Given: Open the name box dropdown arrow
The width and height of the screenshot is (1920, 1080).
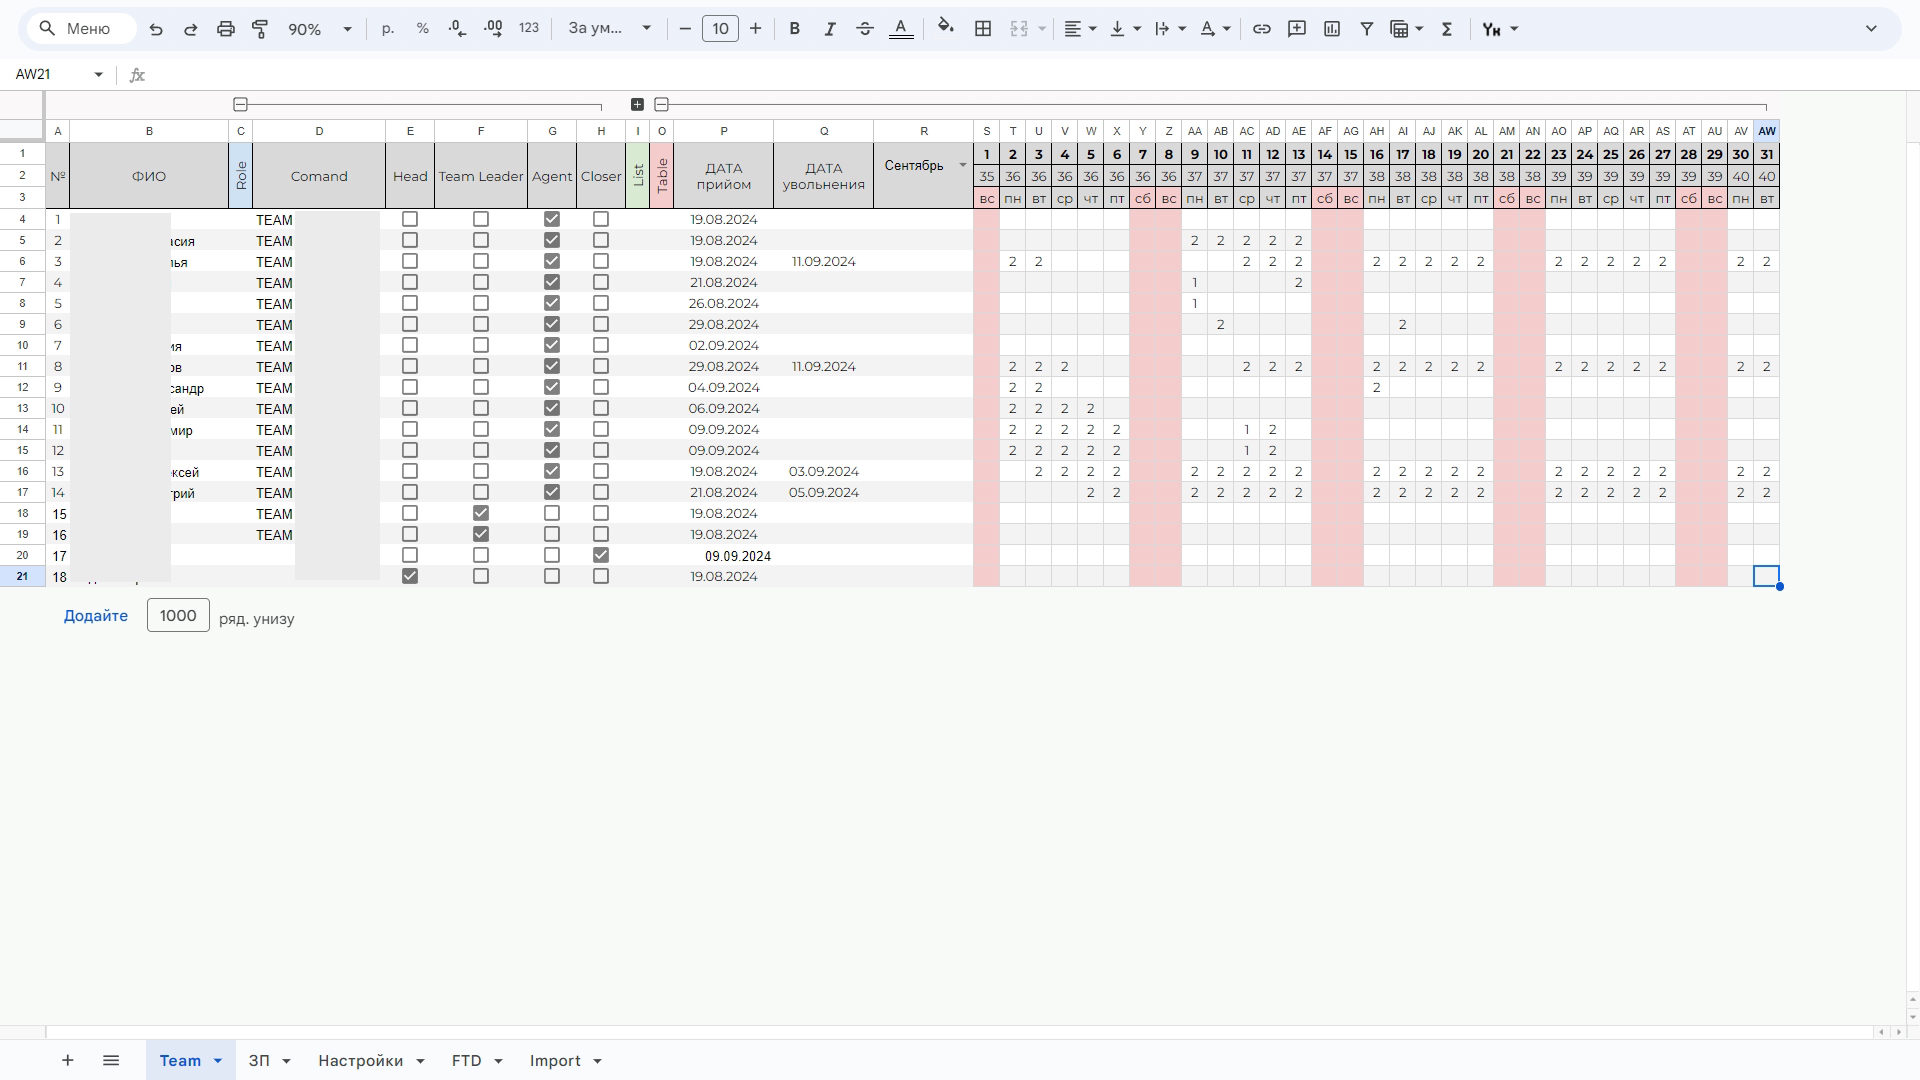Looking at the screenshot, I should 98,74.
